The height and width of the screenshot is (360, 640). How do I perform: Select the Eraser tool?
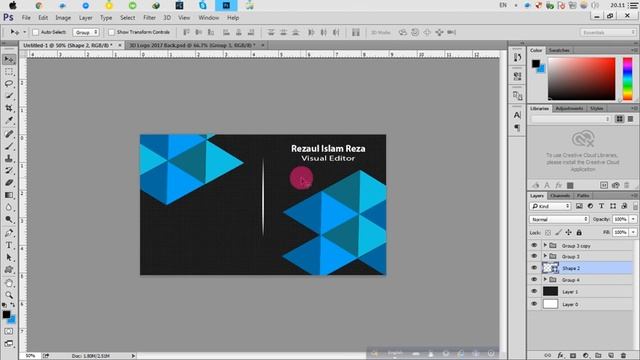coord(9,183)
